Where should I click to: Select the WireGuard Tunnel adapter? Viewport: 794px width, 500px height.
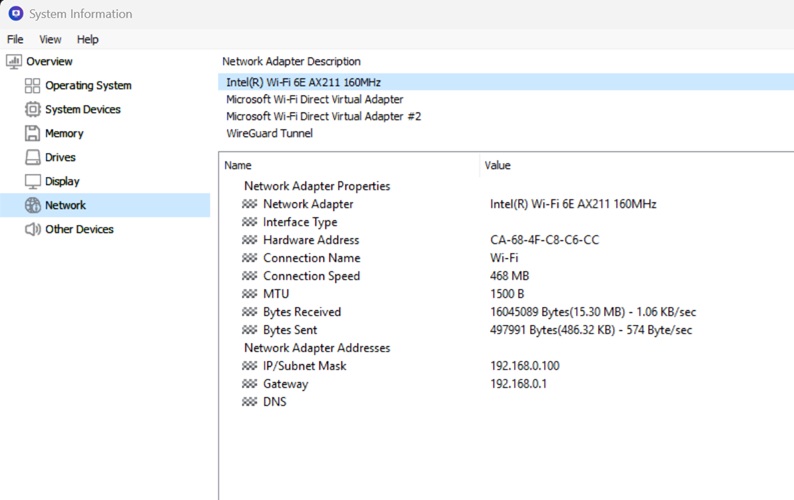point(269,133)
